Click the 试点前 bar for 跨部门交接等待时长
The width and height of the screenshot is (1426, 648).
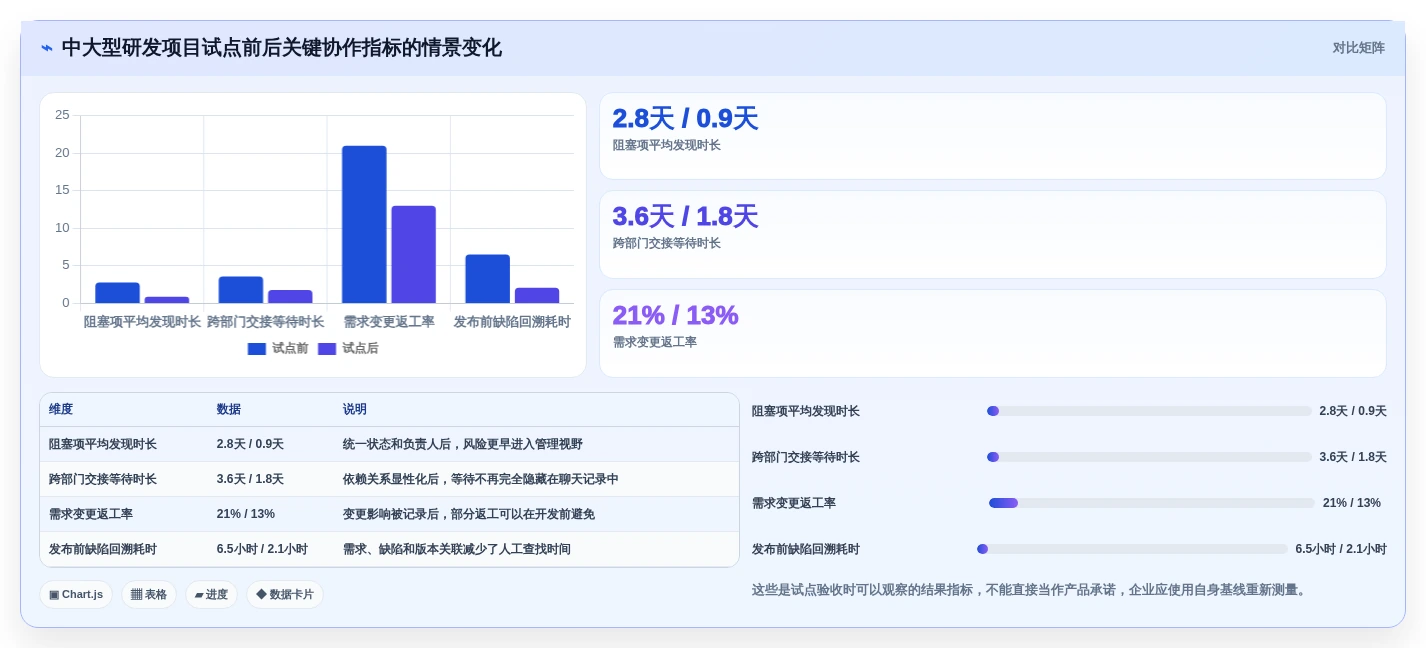(x=241, y=290)
